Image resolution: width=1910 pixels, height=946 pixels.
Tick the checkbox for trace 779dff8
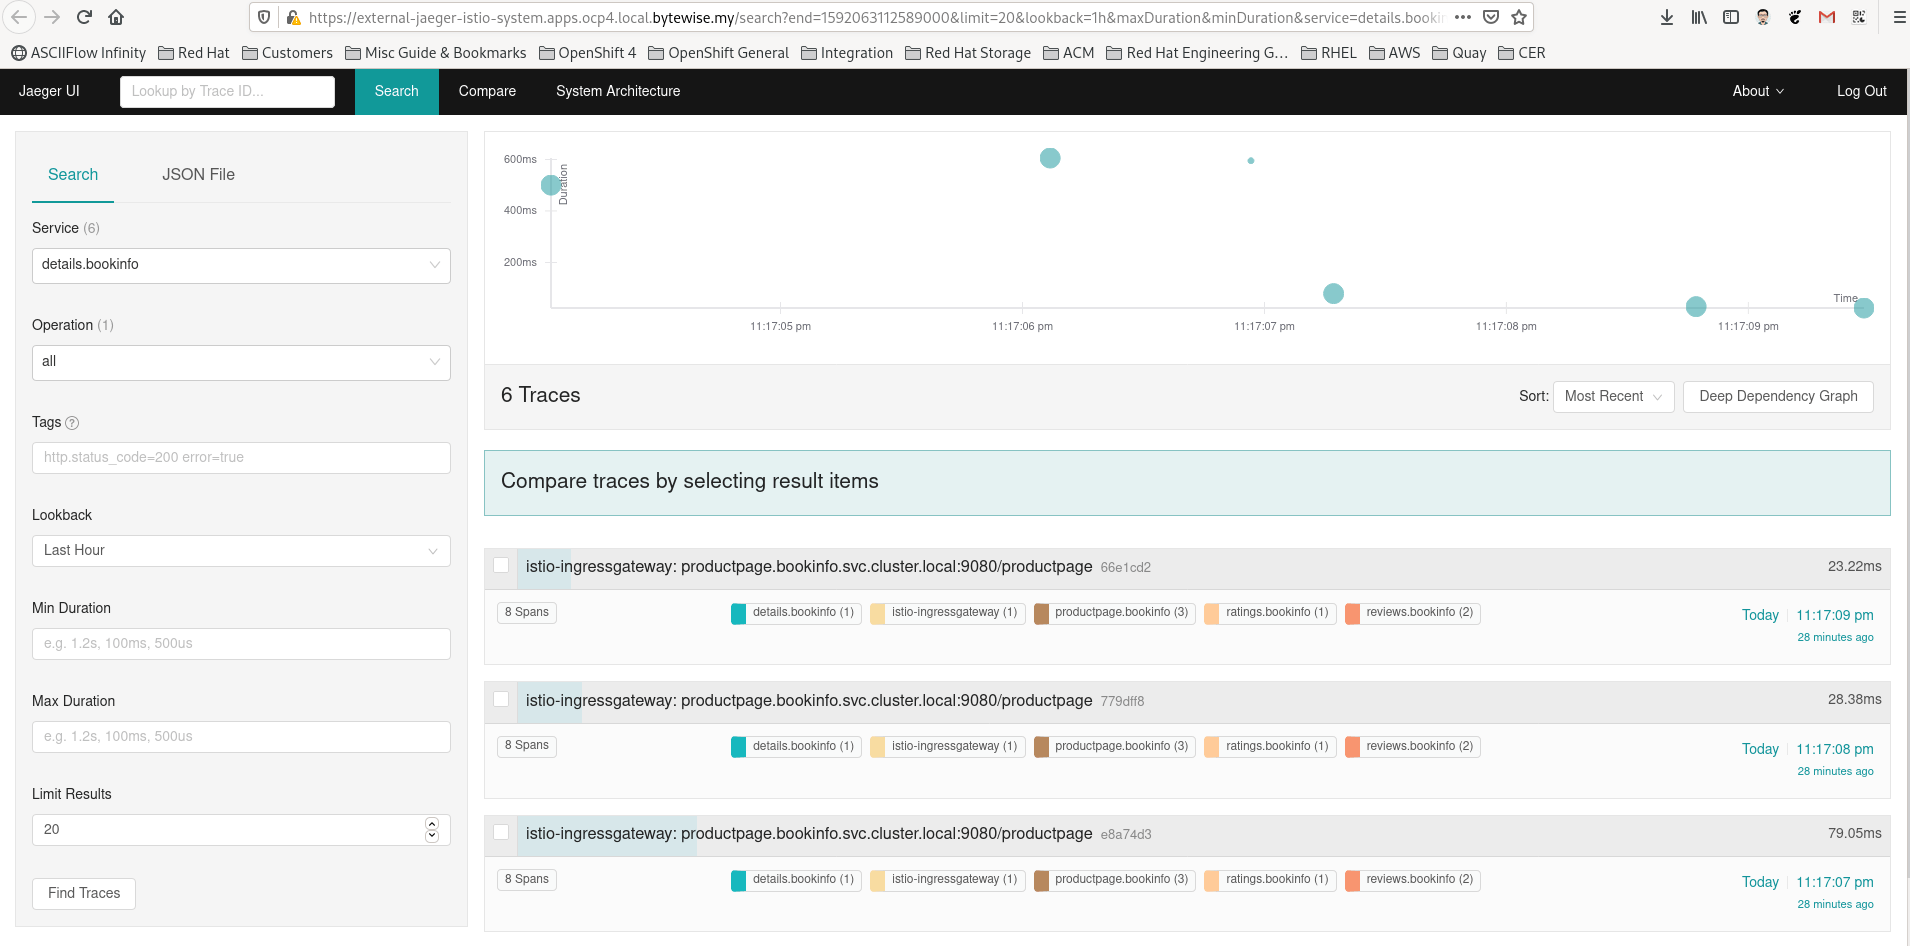pyautogui.click(x=502, y=700)
